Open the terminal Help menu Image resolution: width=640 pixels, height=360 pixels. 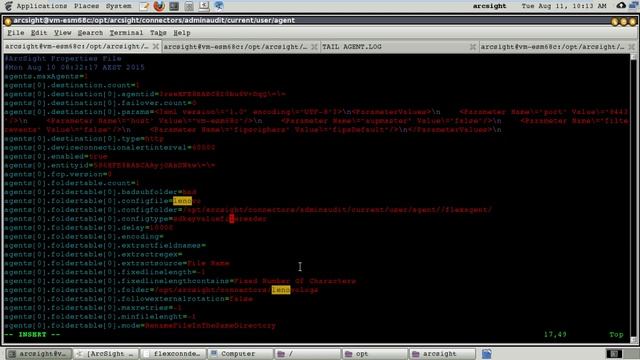tap(182, 33)
